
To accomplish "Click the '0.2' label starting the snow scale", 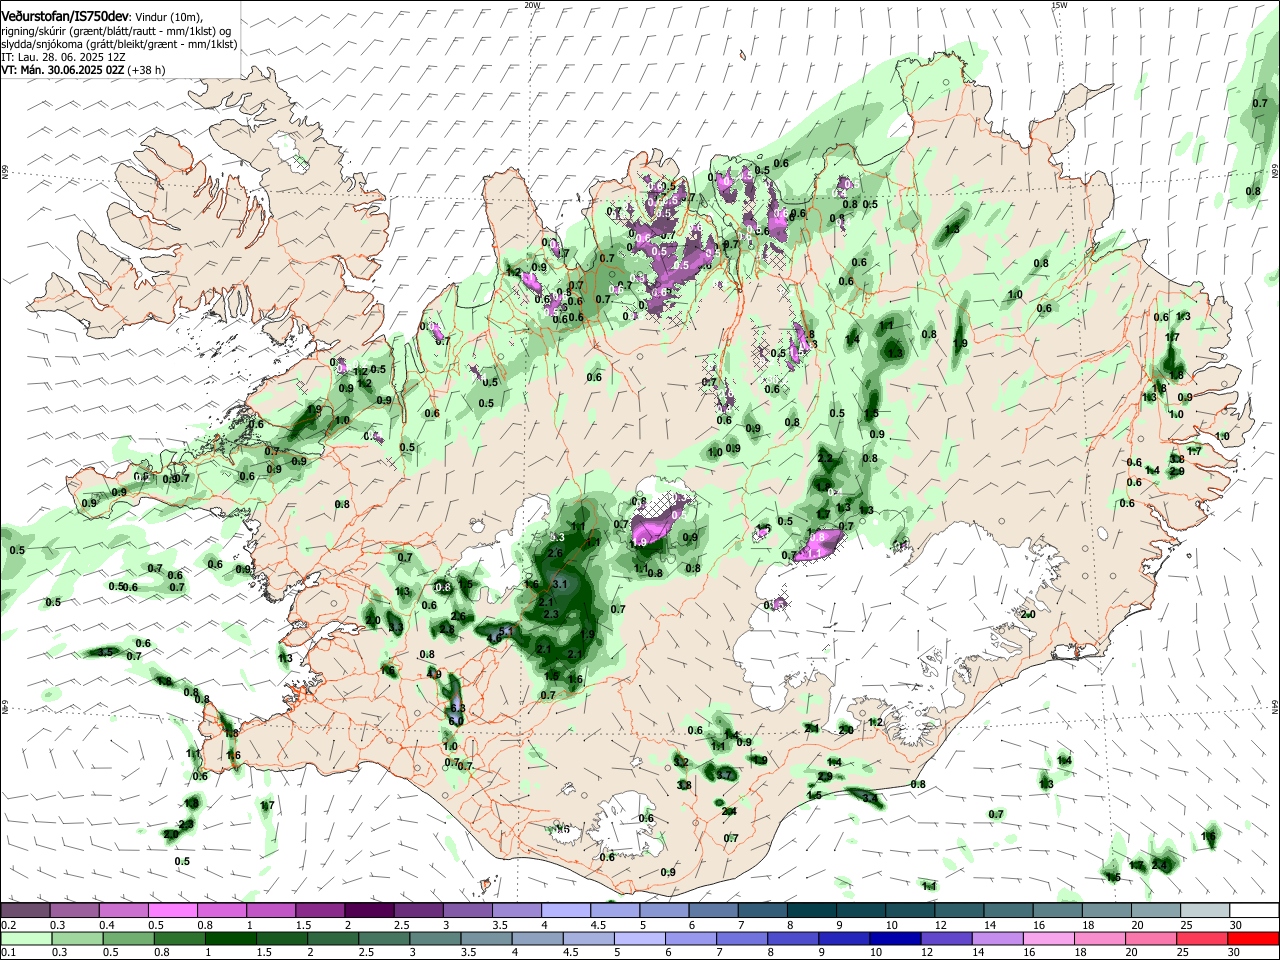I will 9,925.
